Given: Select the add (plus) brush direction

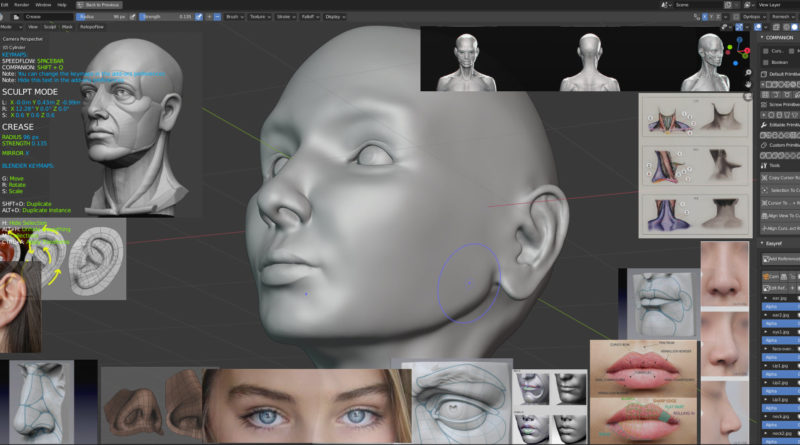Looking at the screenshot, I should [x=209, y=17].
